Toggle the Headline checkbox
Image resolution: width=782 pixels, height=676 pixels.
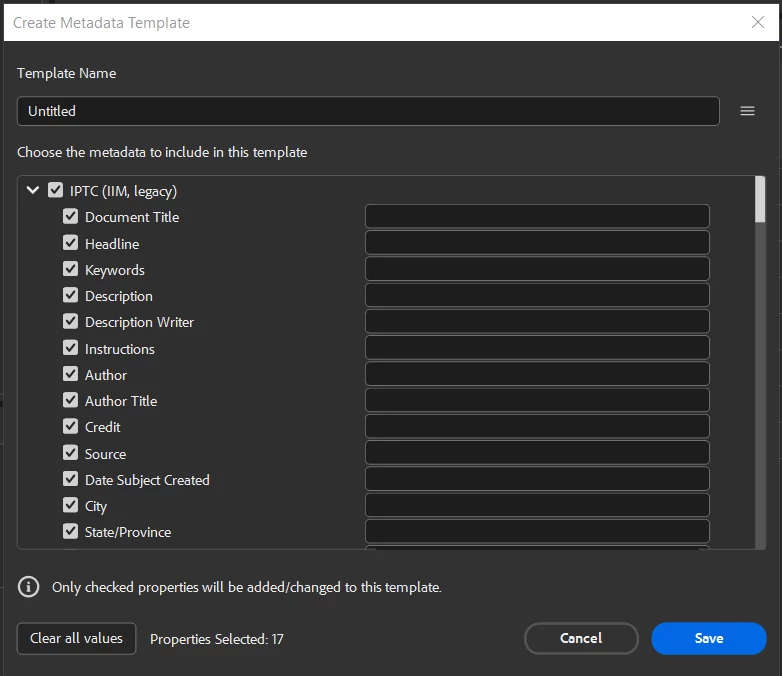[x=70, y=242]
